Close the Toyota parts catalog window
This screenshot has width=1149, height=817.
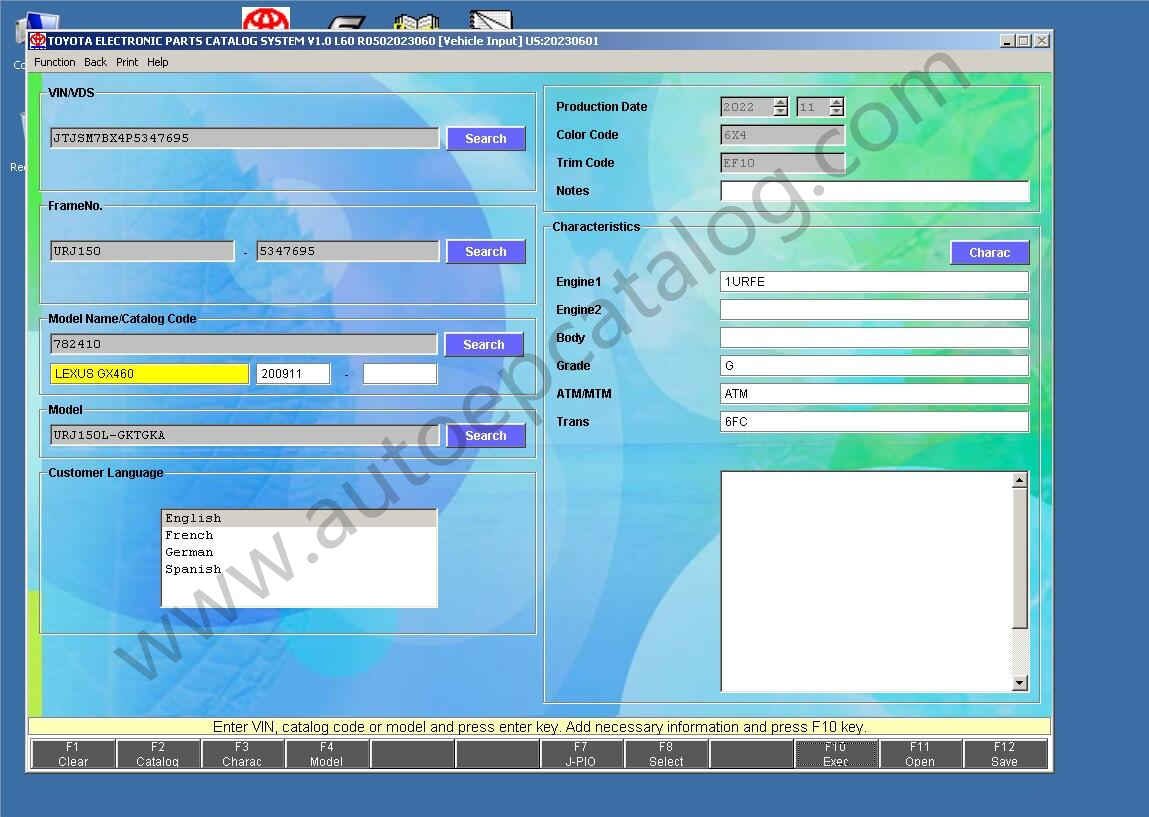click(x=1041, y=41)
